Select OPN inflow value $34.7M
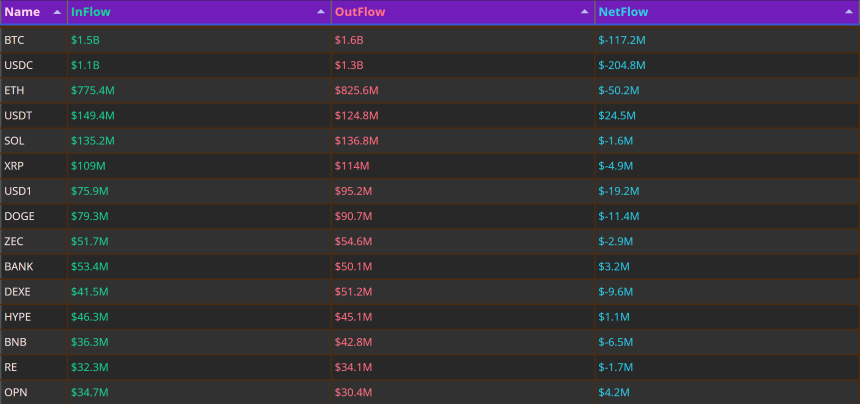860x404 pixels. [x=89, y=393]
